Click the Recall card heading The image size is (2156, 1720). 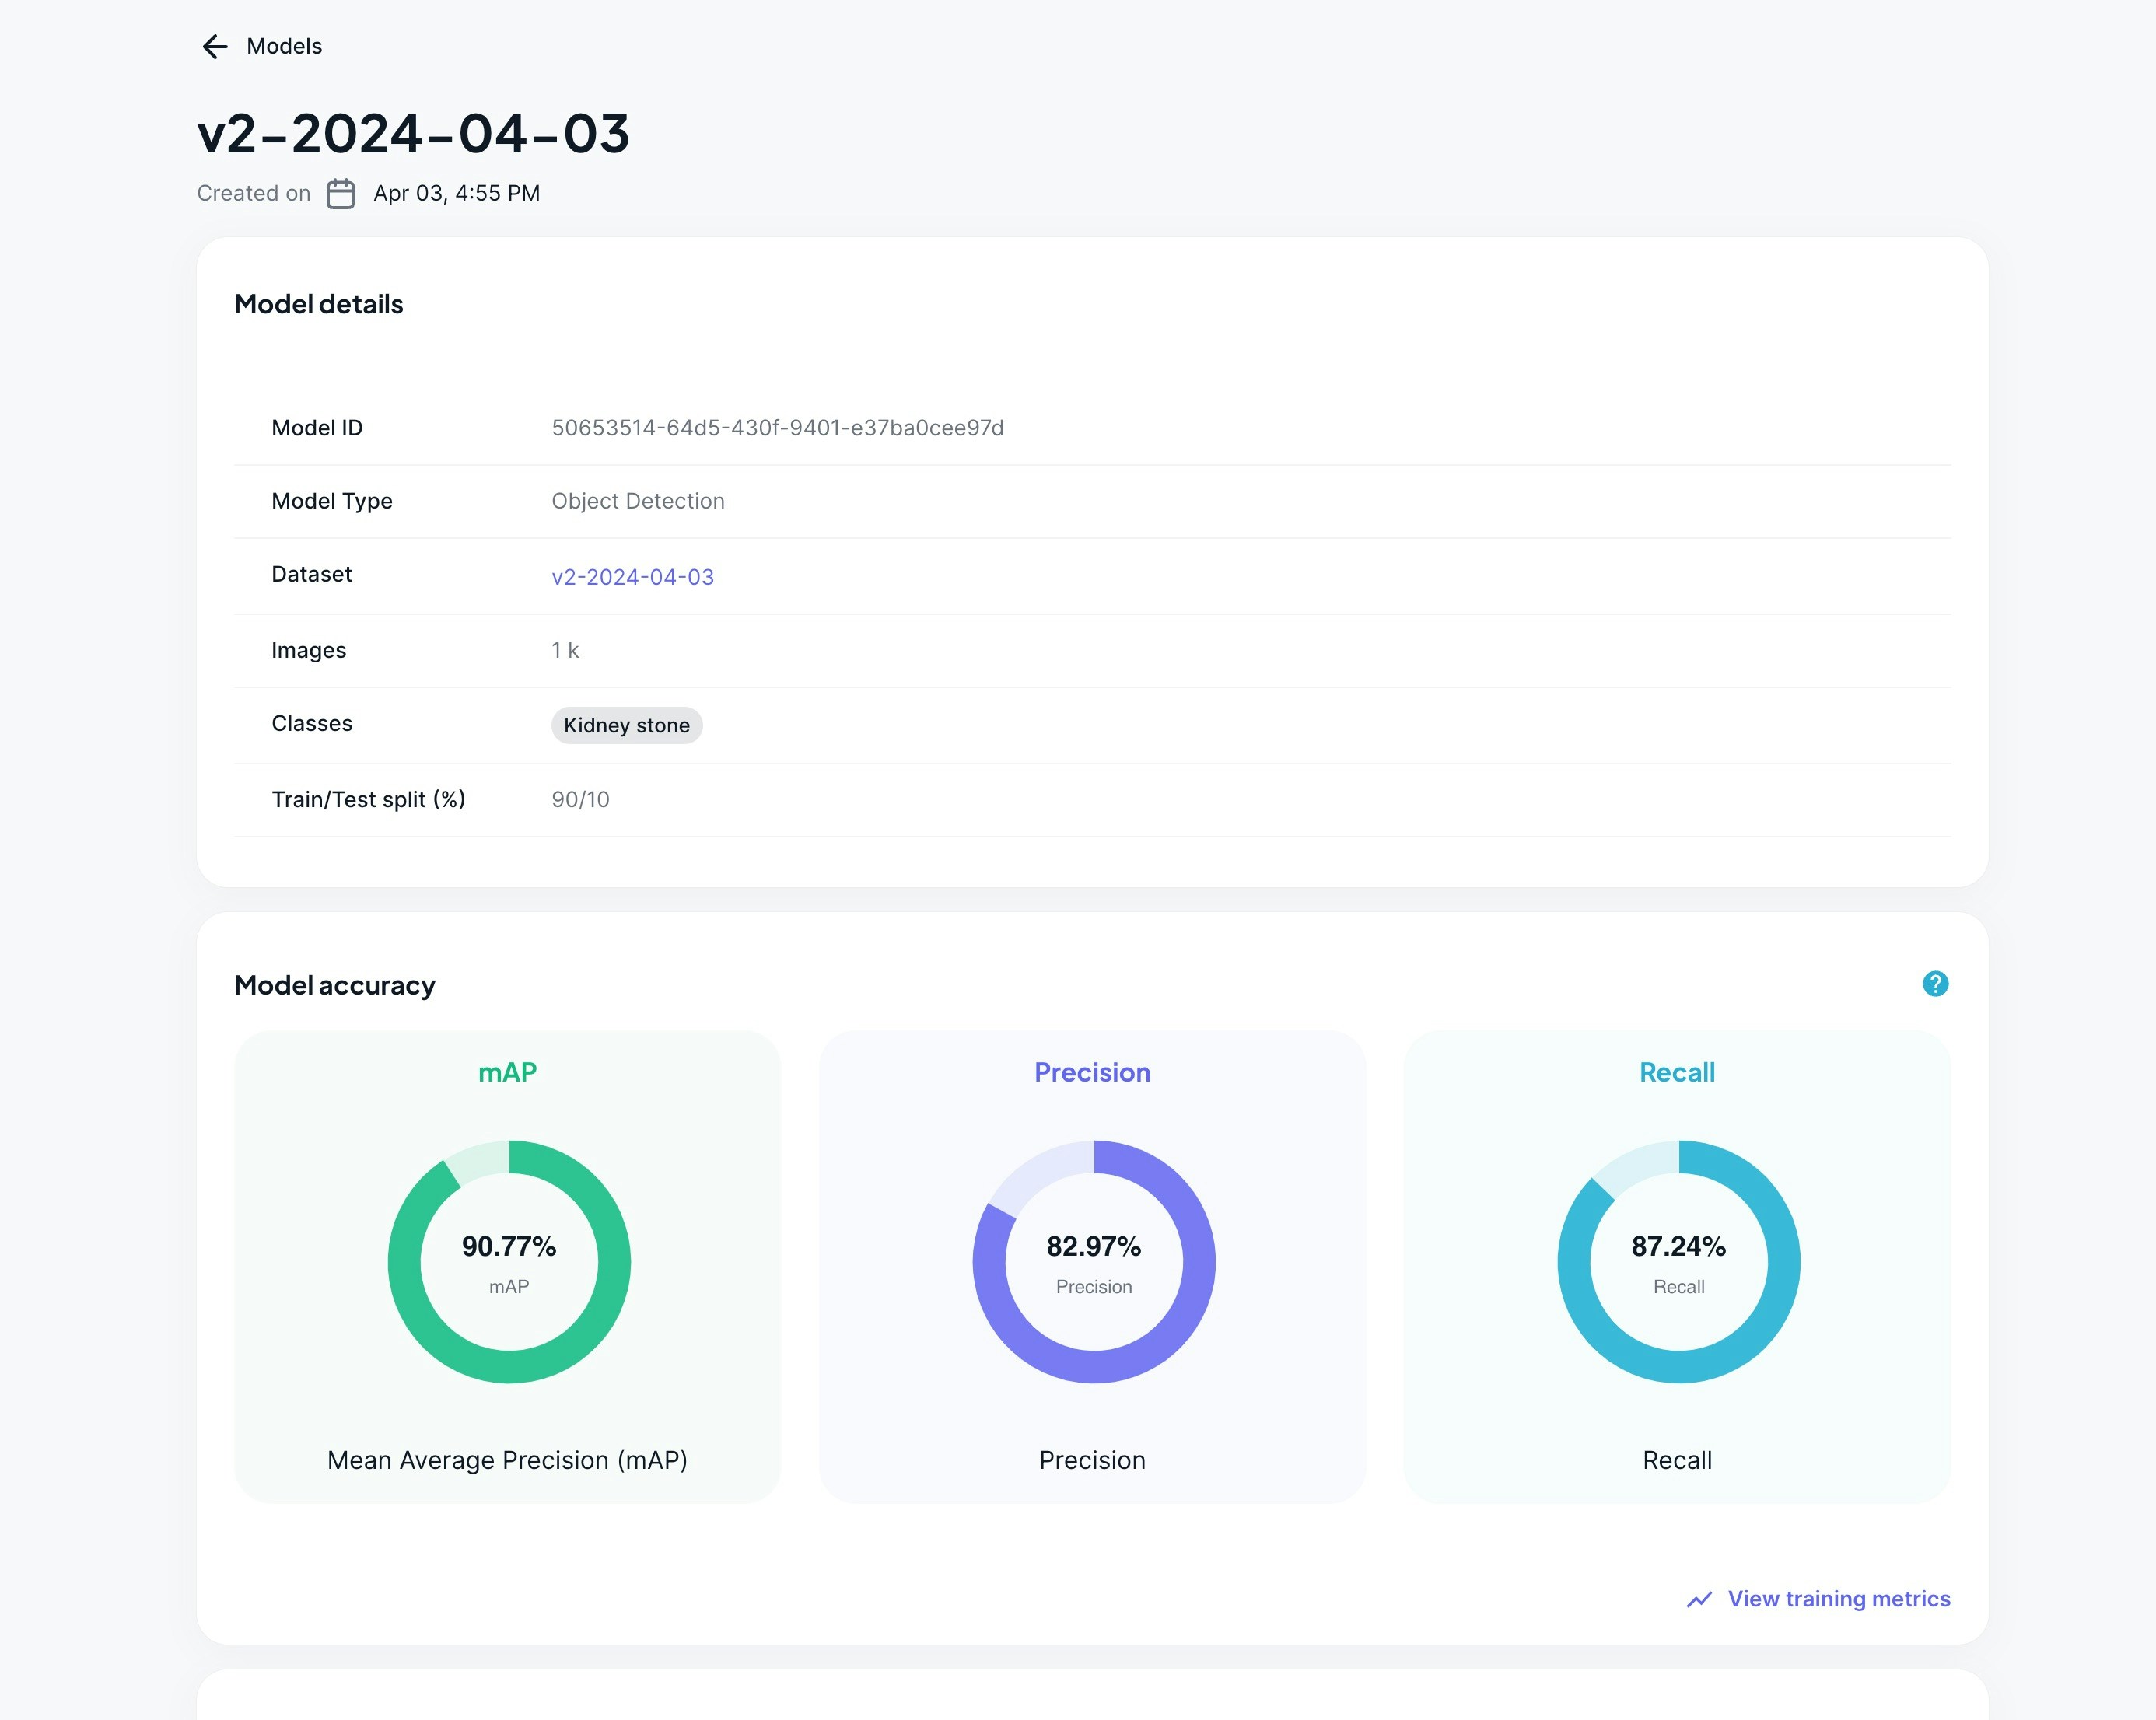[1677, 1072]
